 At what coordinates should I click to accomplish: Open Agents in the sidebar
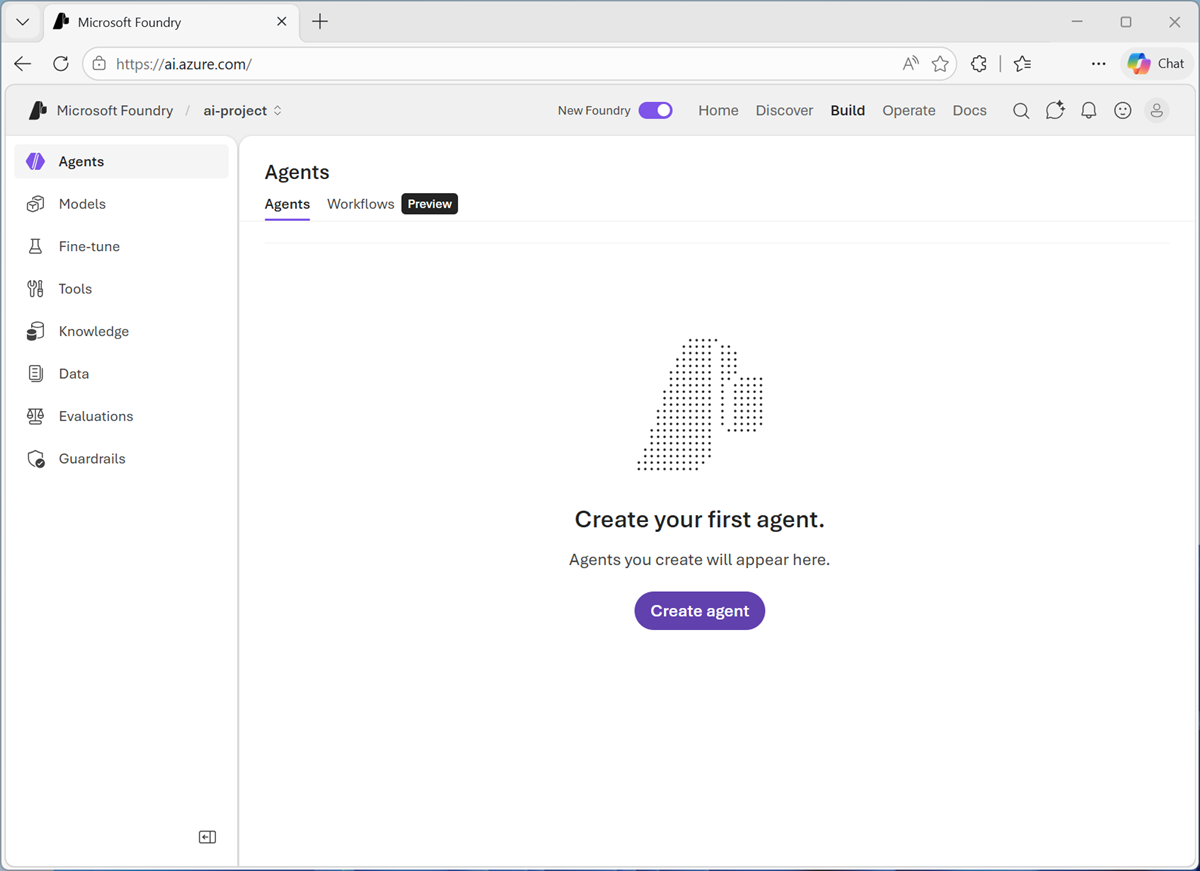(x=121, y=161)
